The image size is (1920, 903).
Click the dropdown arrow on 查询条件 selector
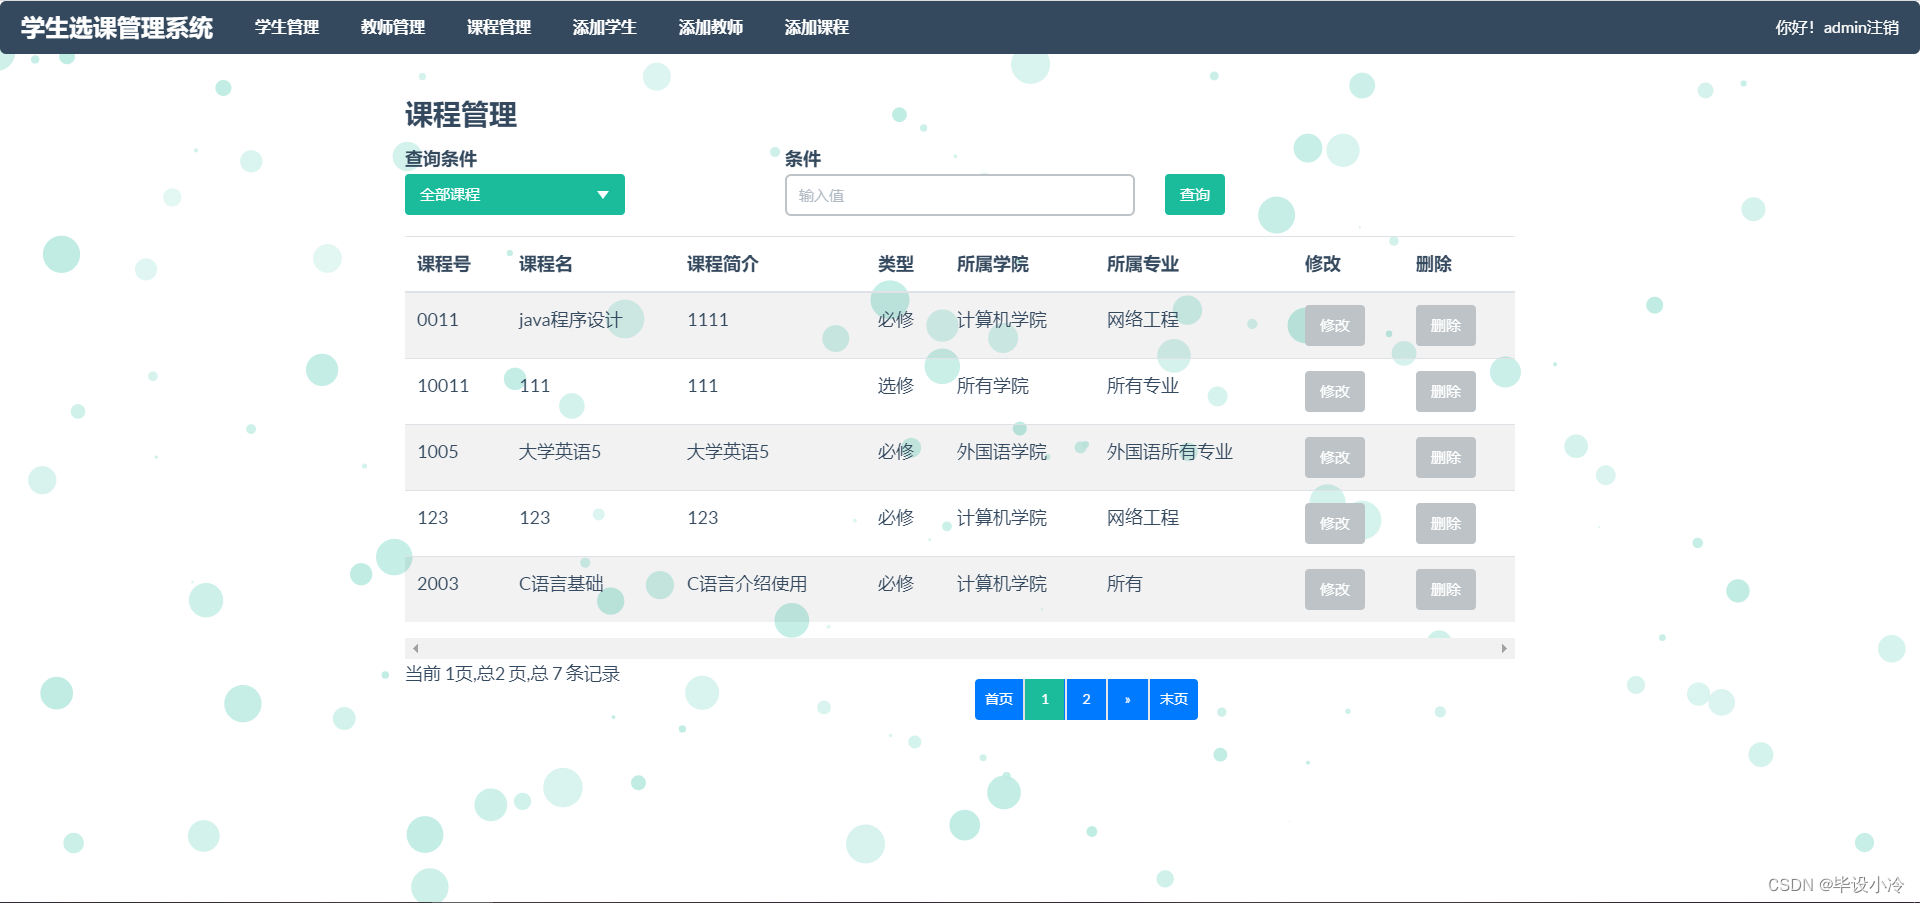pos(602,194)
